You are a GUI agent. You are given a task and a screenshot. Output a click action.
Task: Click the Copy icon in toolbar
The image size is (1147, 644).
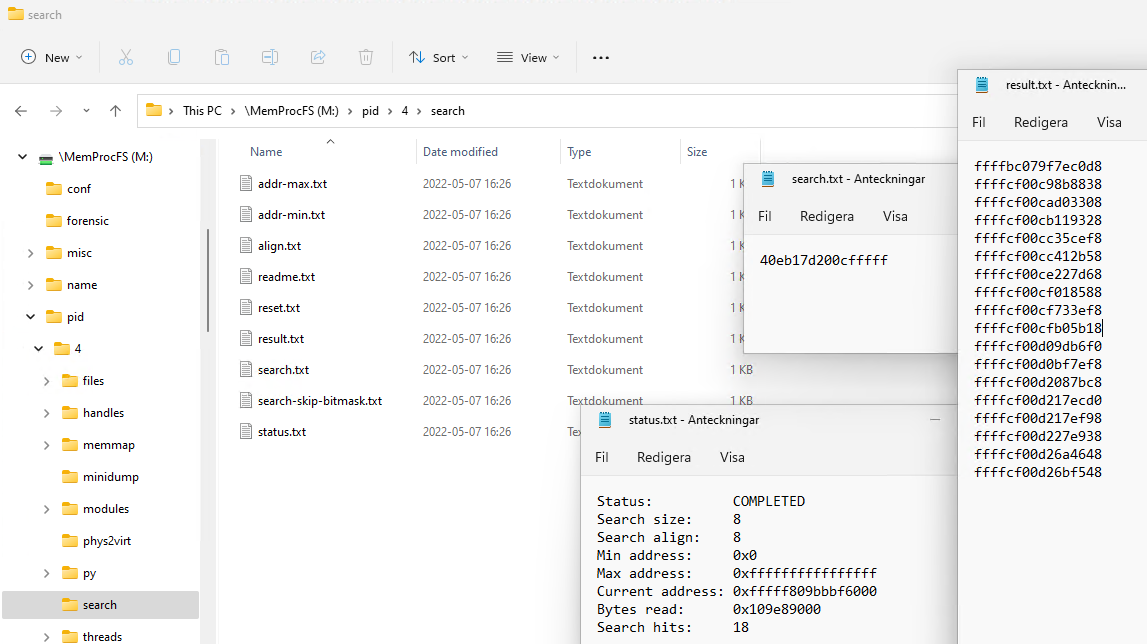click(x=174, y=57)
